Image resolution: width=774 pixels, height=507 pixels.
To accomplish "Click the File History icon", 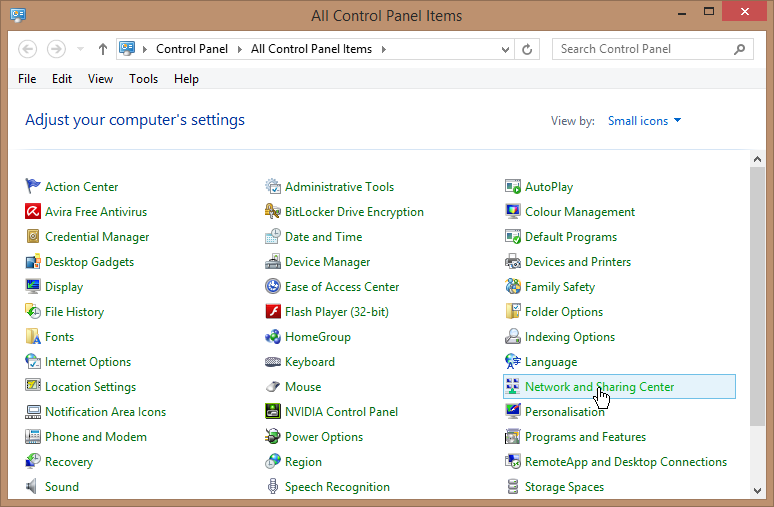I will click(33, 312).
